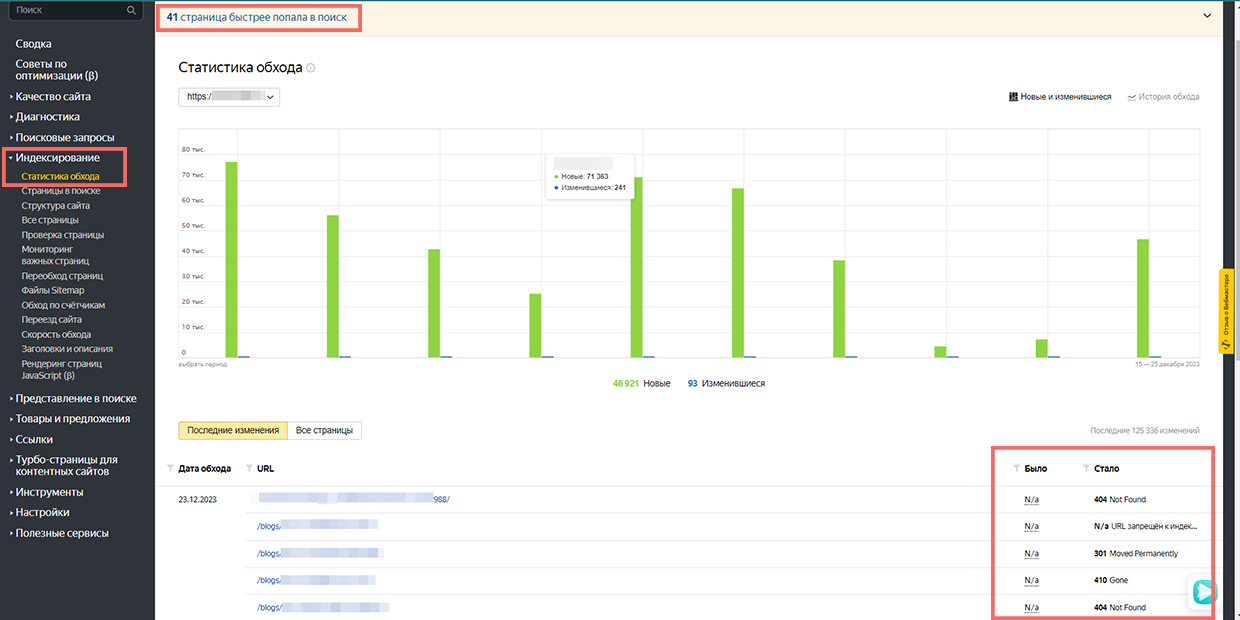Collapse the Индексирование sidebar section

(55, 158)
